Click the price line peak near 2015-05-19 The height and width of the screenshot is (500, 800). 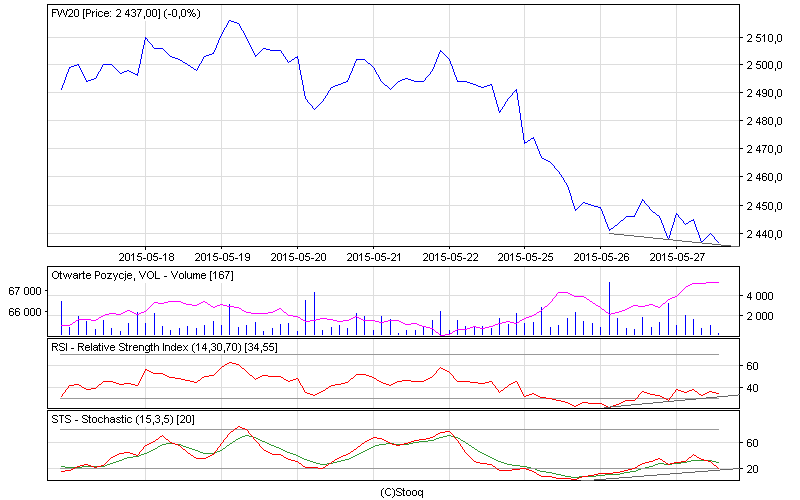pos(230,19)
